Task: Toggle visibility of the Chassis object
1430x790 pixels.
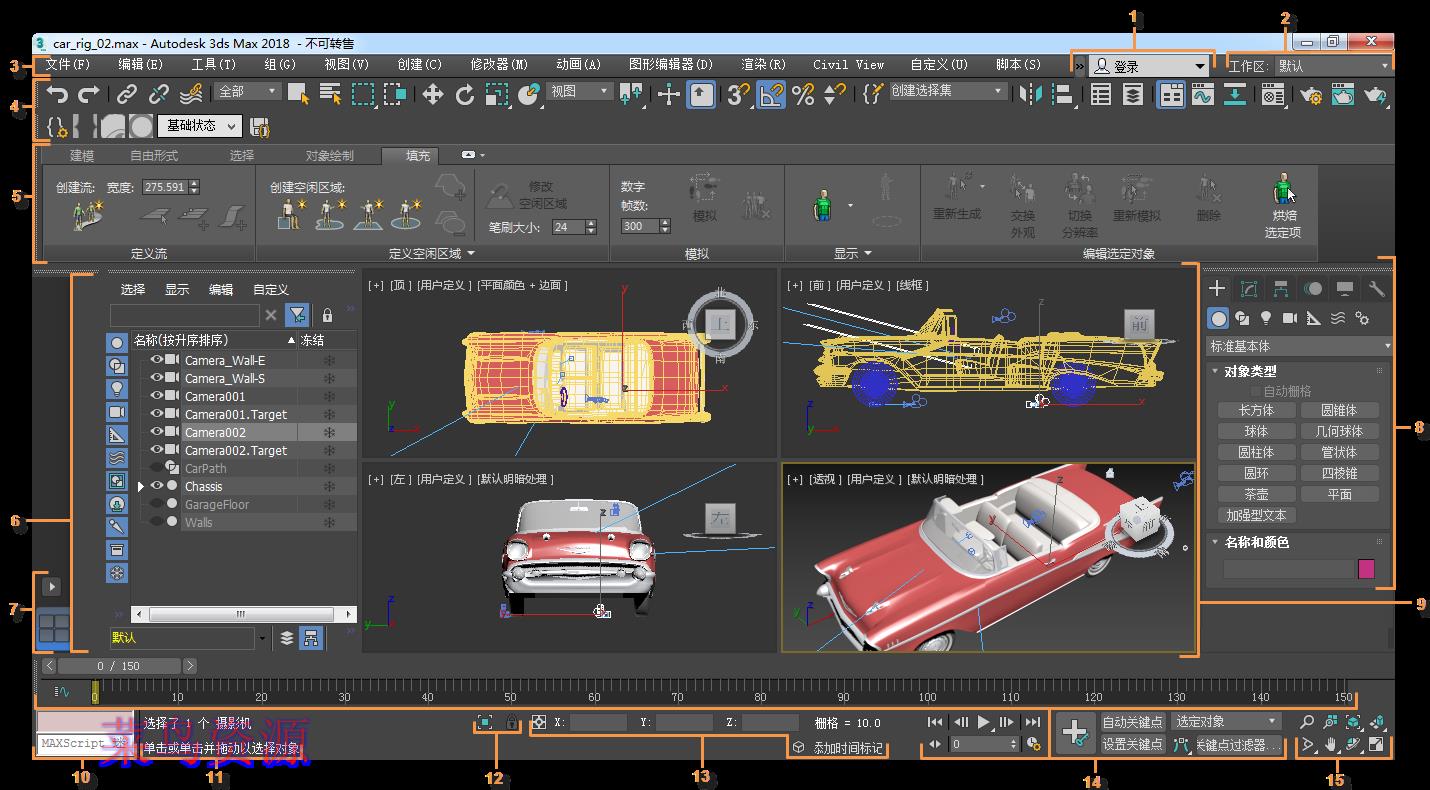Action: point(157,485)
